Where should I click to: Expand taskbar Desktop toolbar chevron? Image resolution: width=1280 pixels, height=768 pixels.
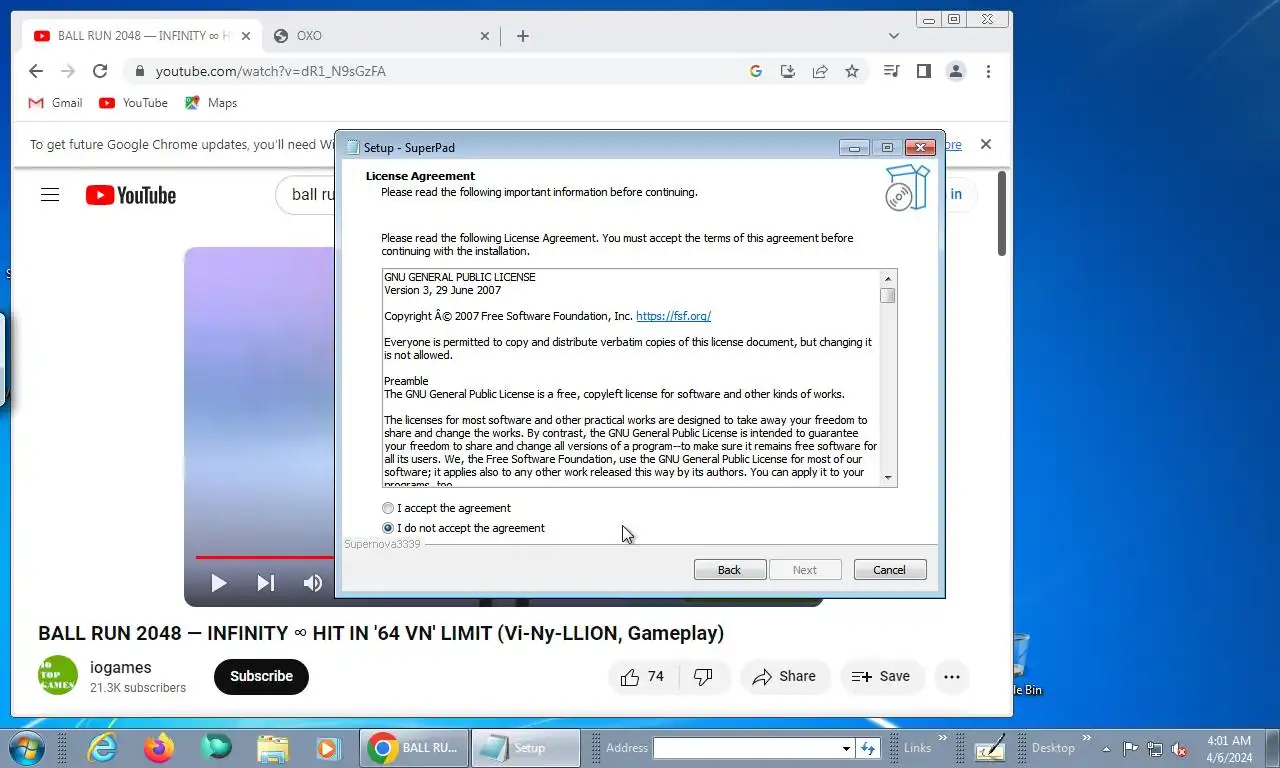click(1086, 739)
